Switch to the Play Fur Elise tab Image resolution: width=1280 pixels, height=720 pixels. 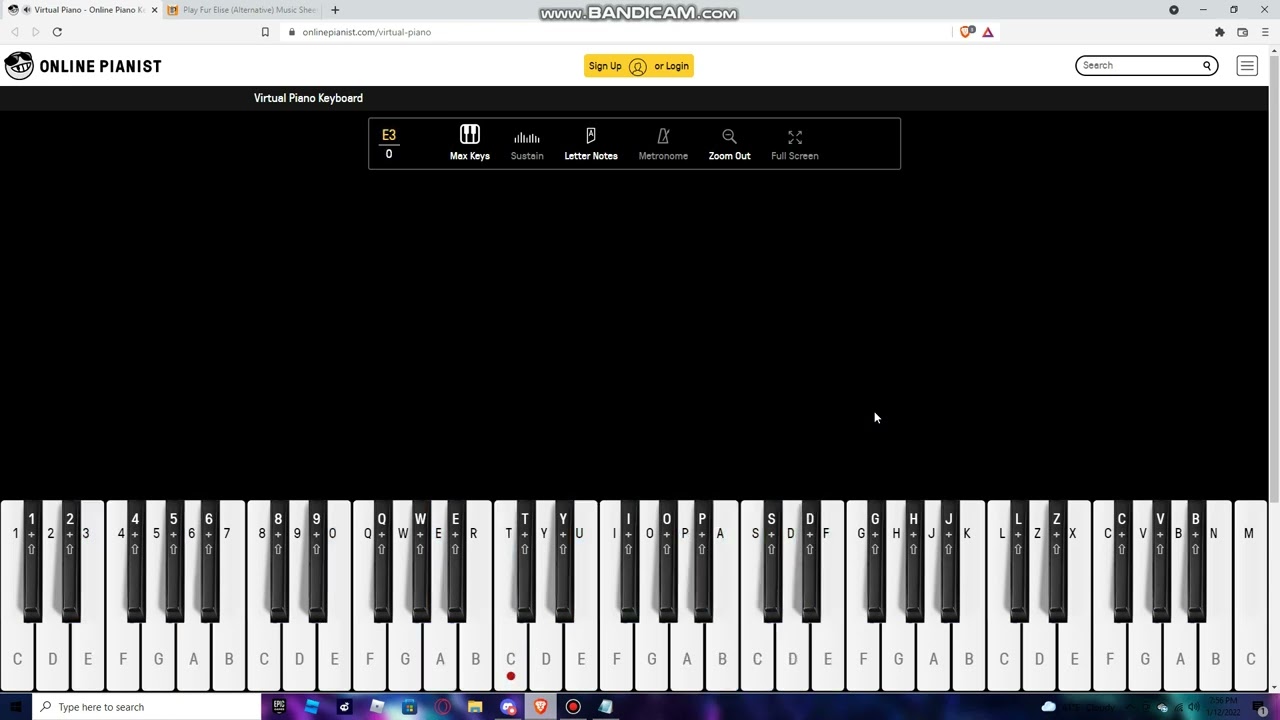[243, 10]
